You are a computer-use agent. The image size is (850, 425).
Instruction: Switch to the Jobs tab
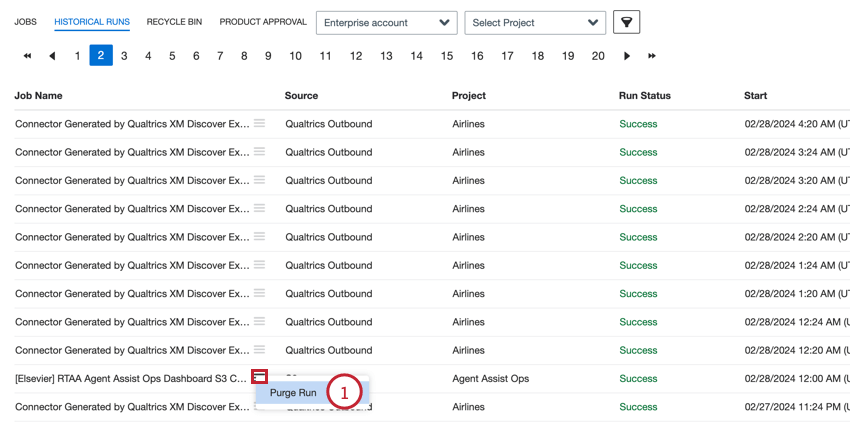(x=25, y=22)
